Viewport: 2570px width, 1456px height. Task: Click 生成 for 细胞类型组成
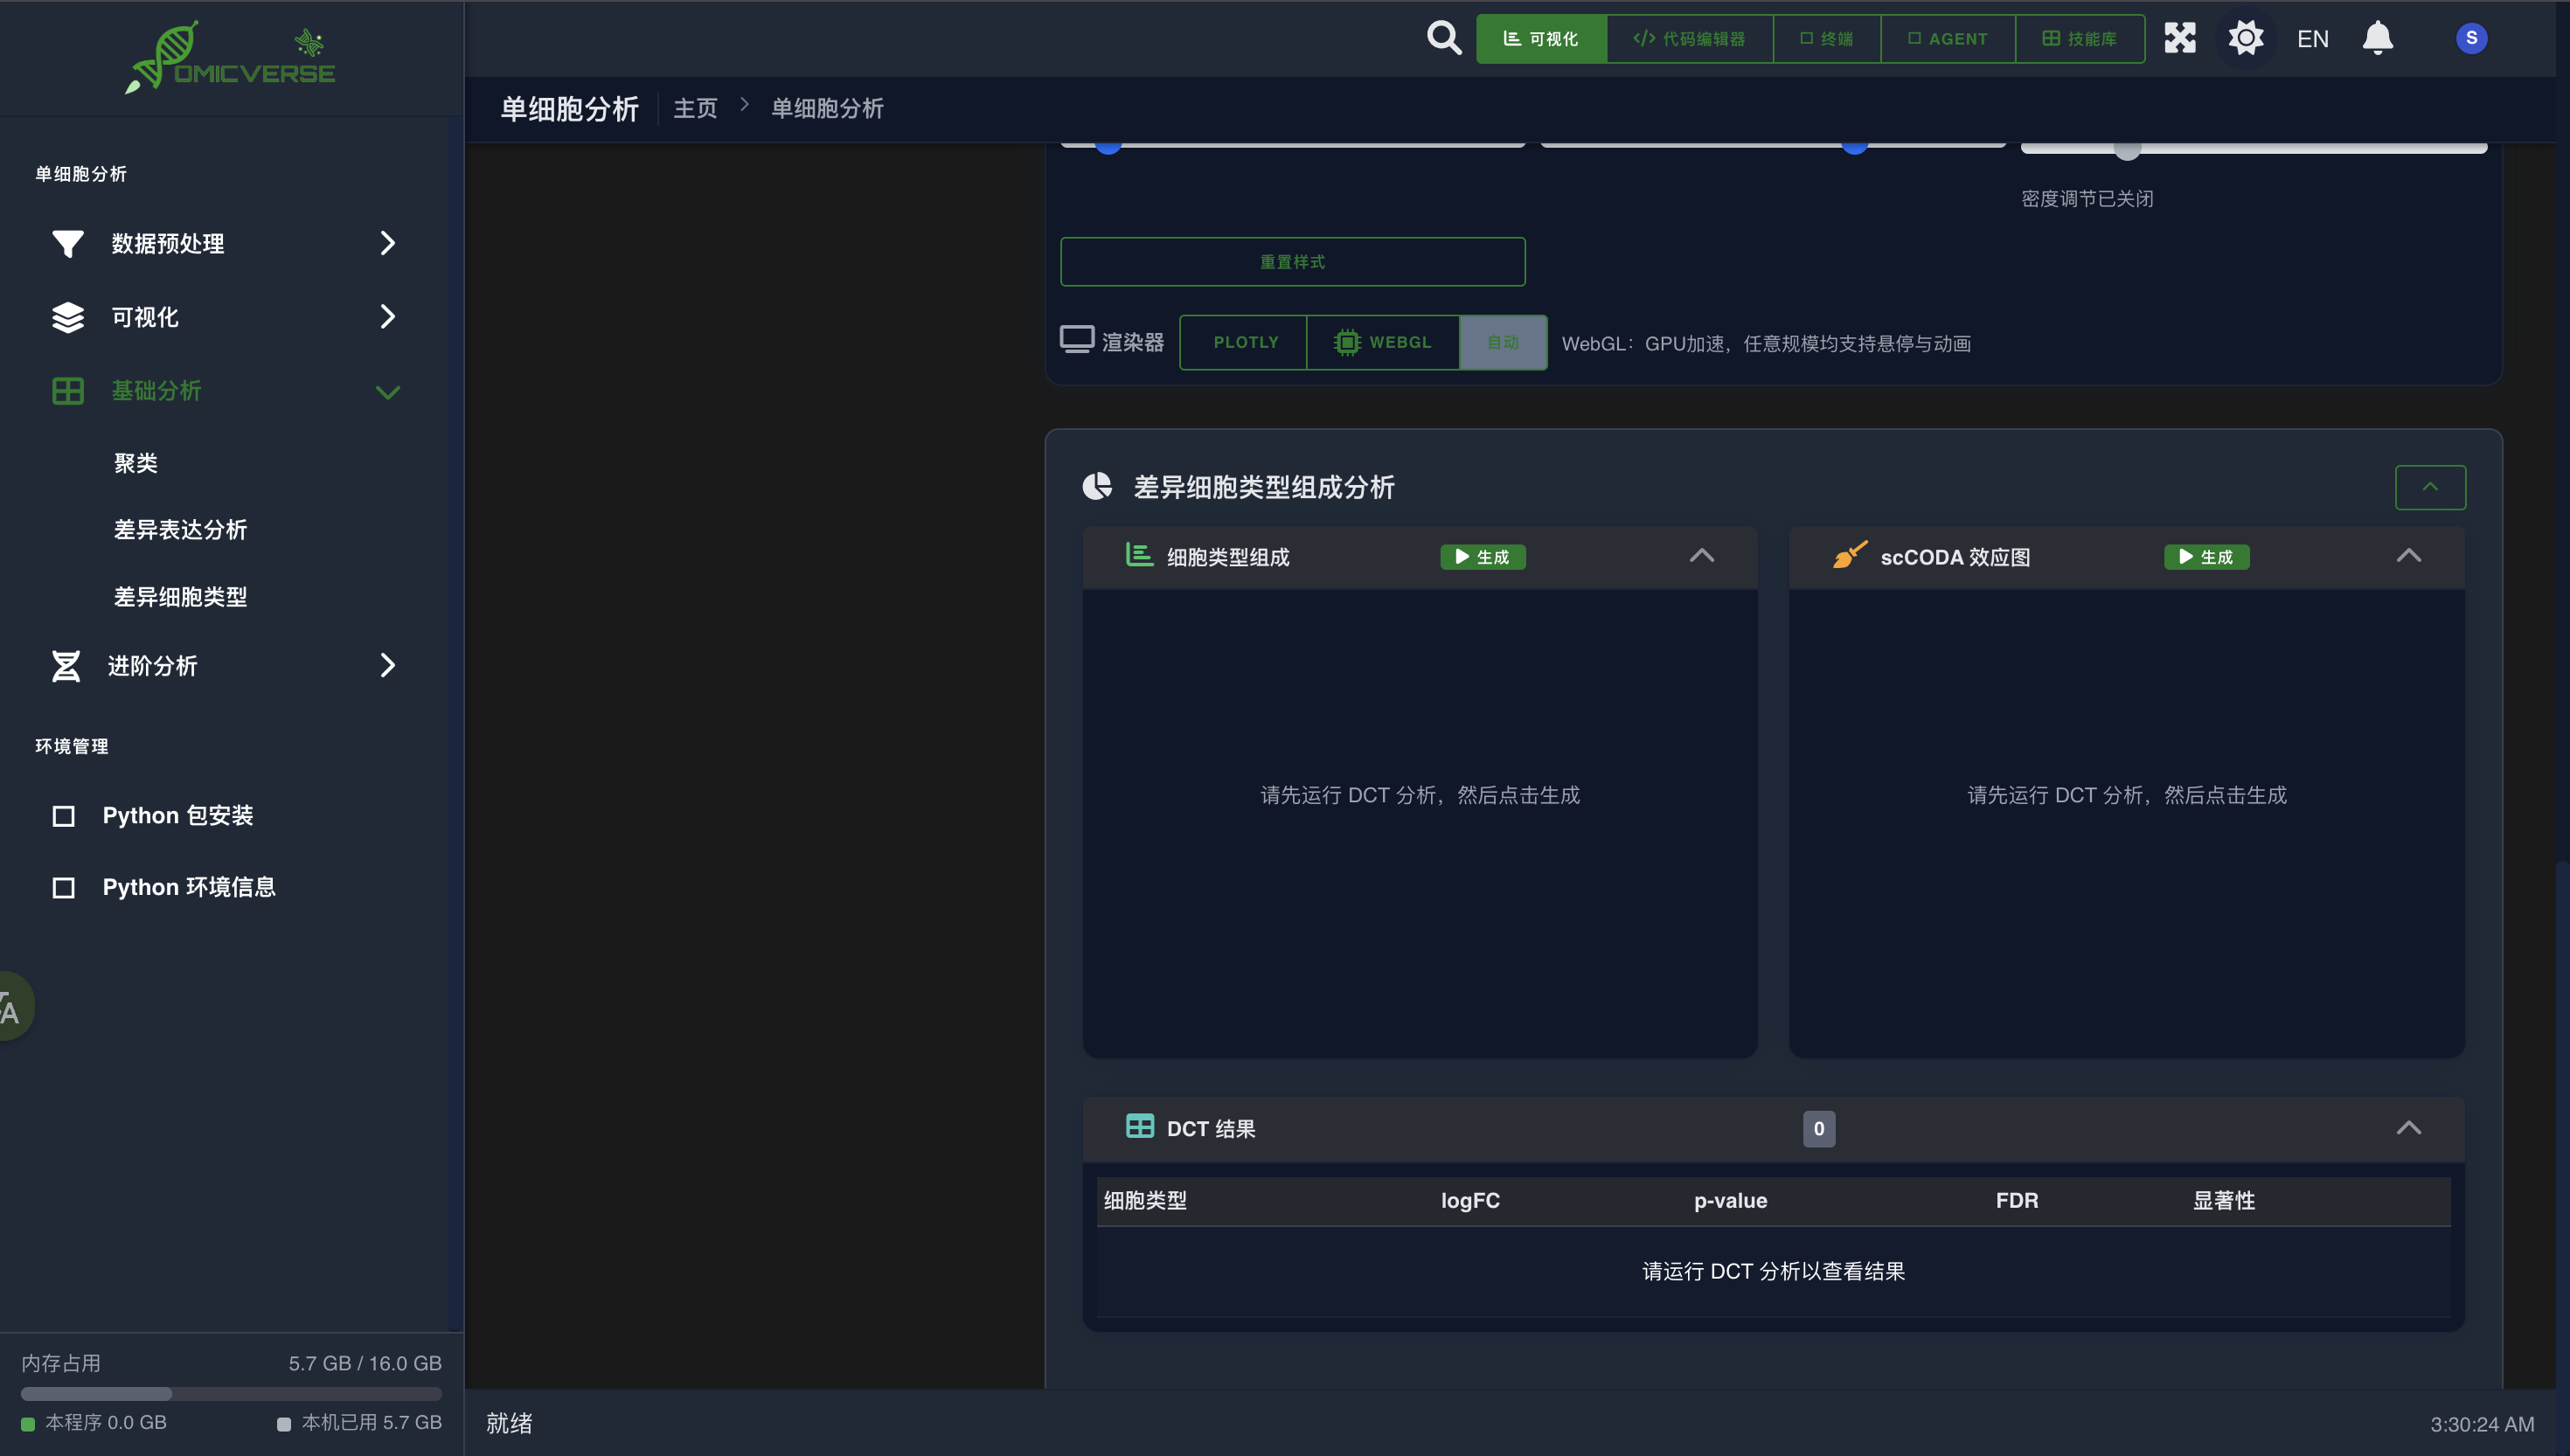(1482, 557)
